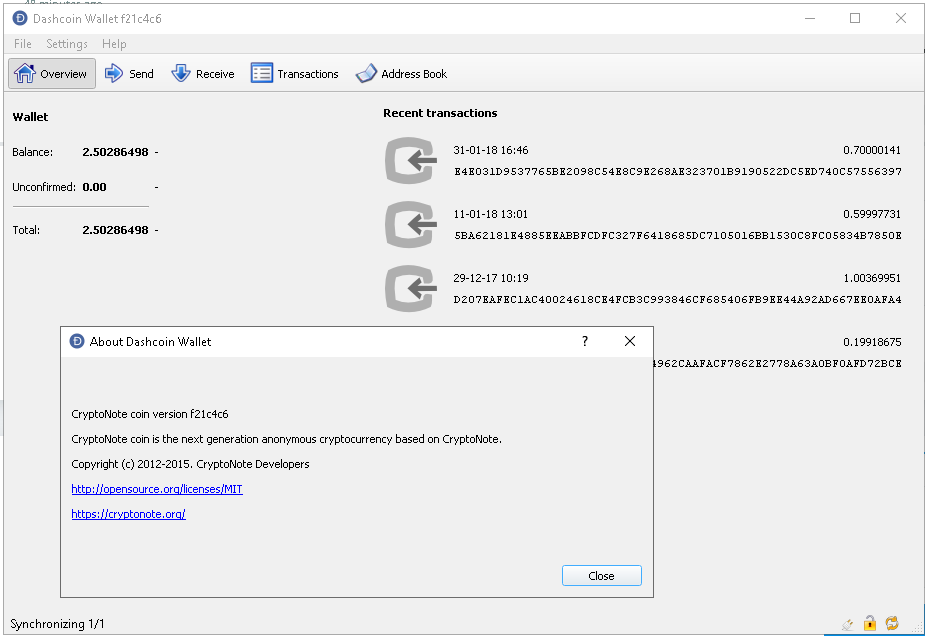Image resolution: width=925 pixels, height=636 pixels.
Task: Click the Copyright 2012-2015 CryptoNote Developers text
Action: [x=190, y=464]
